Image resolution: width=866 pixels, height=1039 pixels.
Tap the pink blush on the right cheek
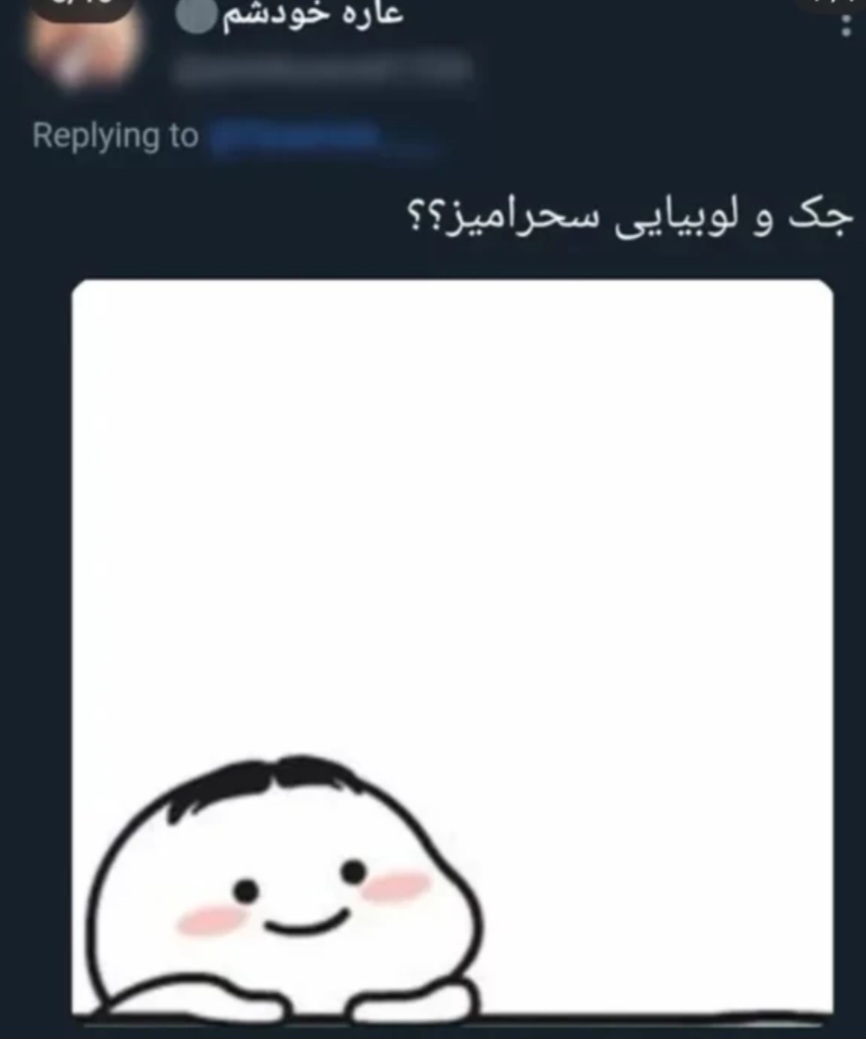[396, 886]
